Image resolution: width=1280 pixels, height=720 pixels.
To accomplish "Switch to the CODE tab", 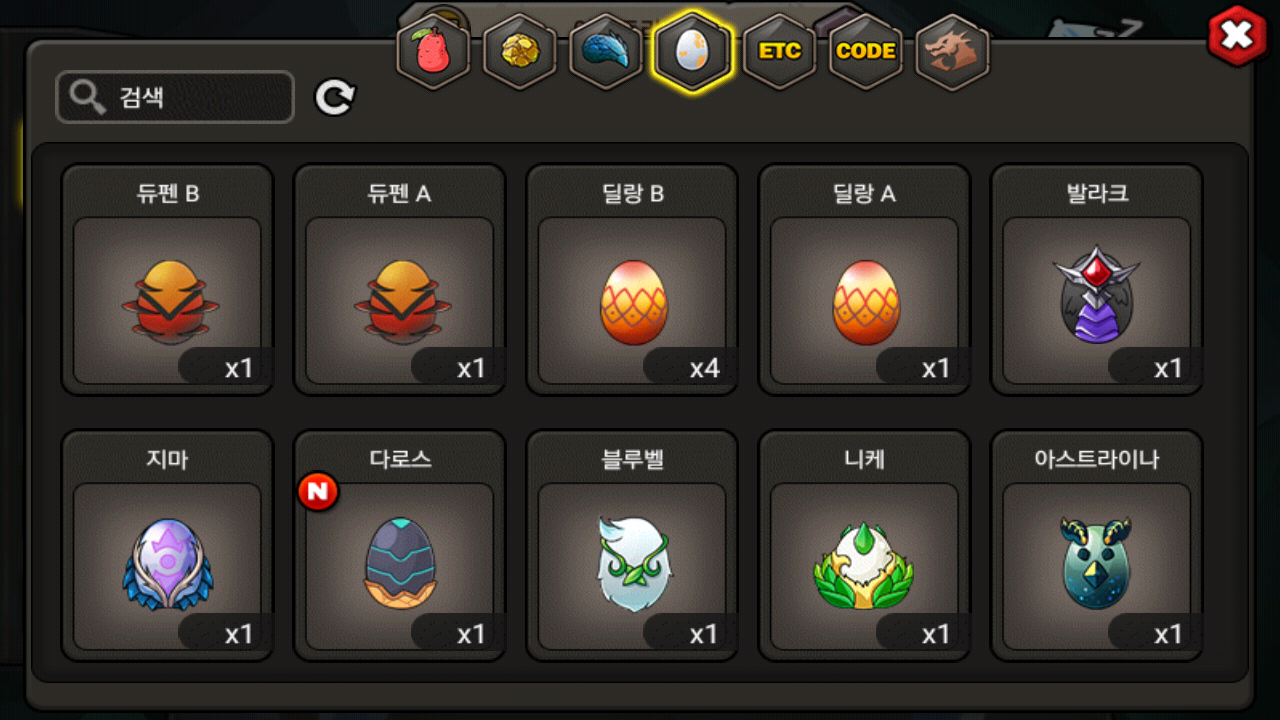I will click(865, 51).
